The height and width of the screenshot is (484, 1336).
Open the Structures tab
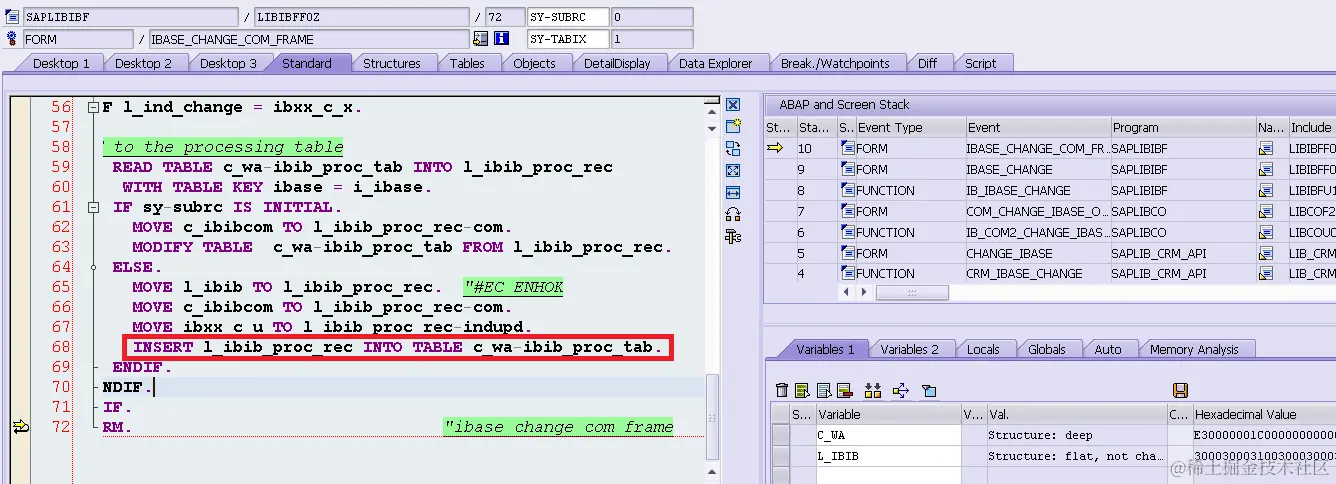pyautogui.click(x=391, y=63)
